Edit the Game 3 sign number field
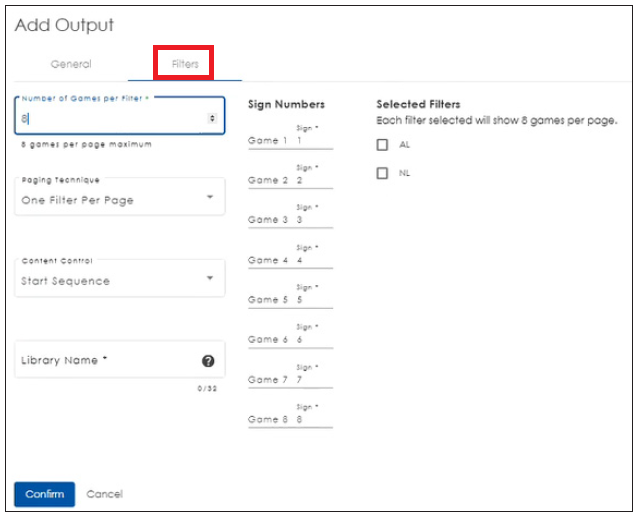 [313, 220]
